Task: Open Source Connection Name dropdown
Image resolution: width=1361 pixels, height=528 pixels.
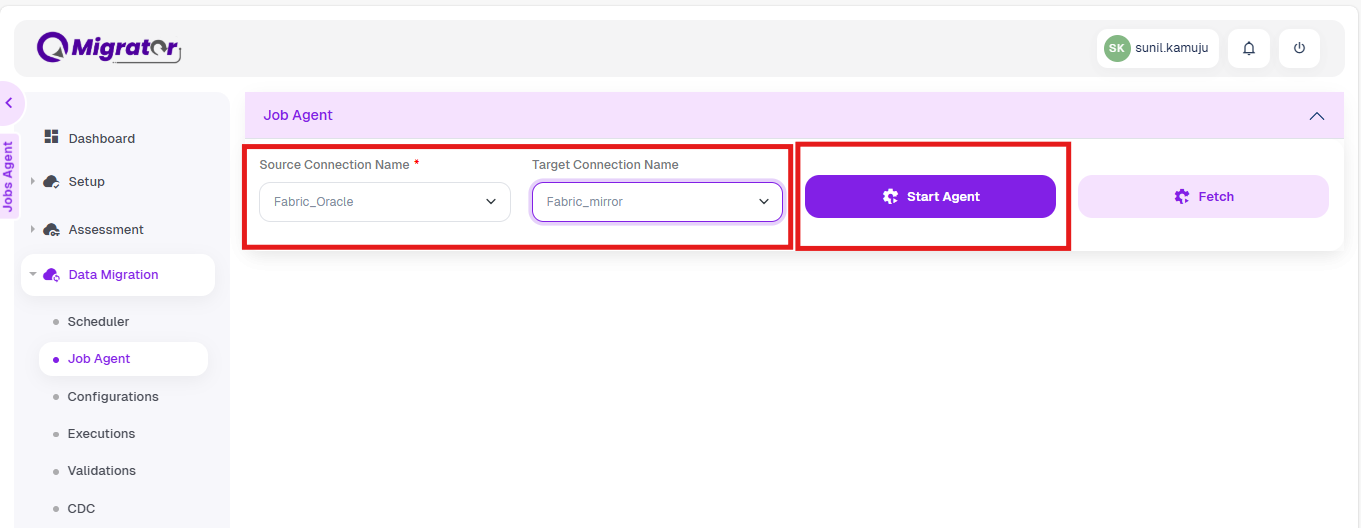Action: [x=385, y=202]
